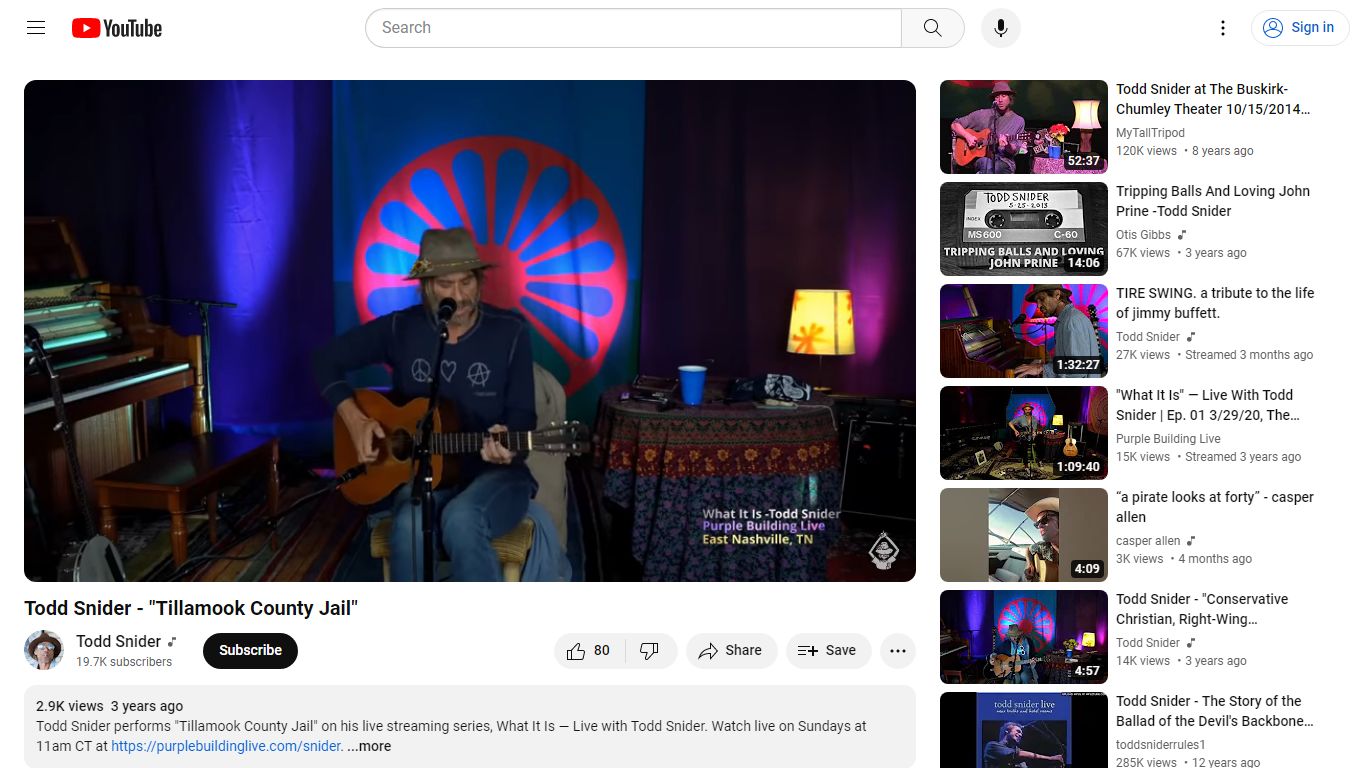Image resolution: width=1366 pixels, height=768 pixels.
Task: Open Tripping Balls And Loving John Prine title
Action: (x=1213, y=201)
